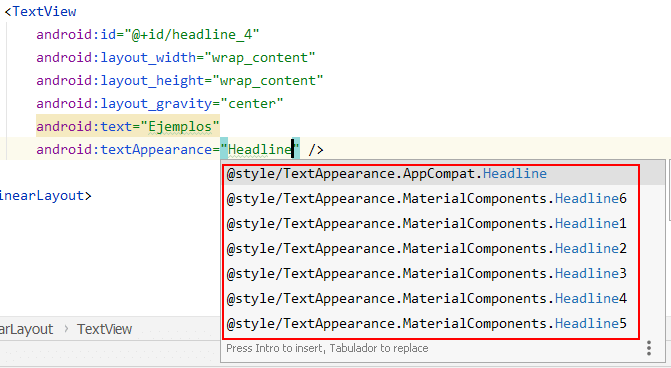
Task: Open the completion popup options menu (three dots)
Action: pyautogui.click(x=649, y=348)
